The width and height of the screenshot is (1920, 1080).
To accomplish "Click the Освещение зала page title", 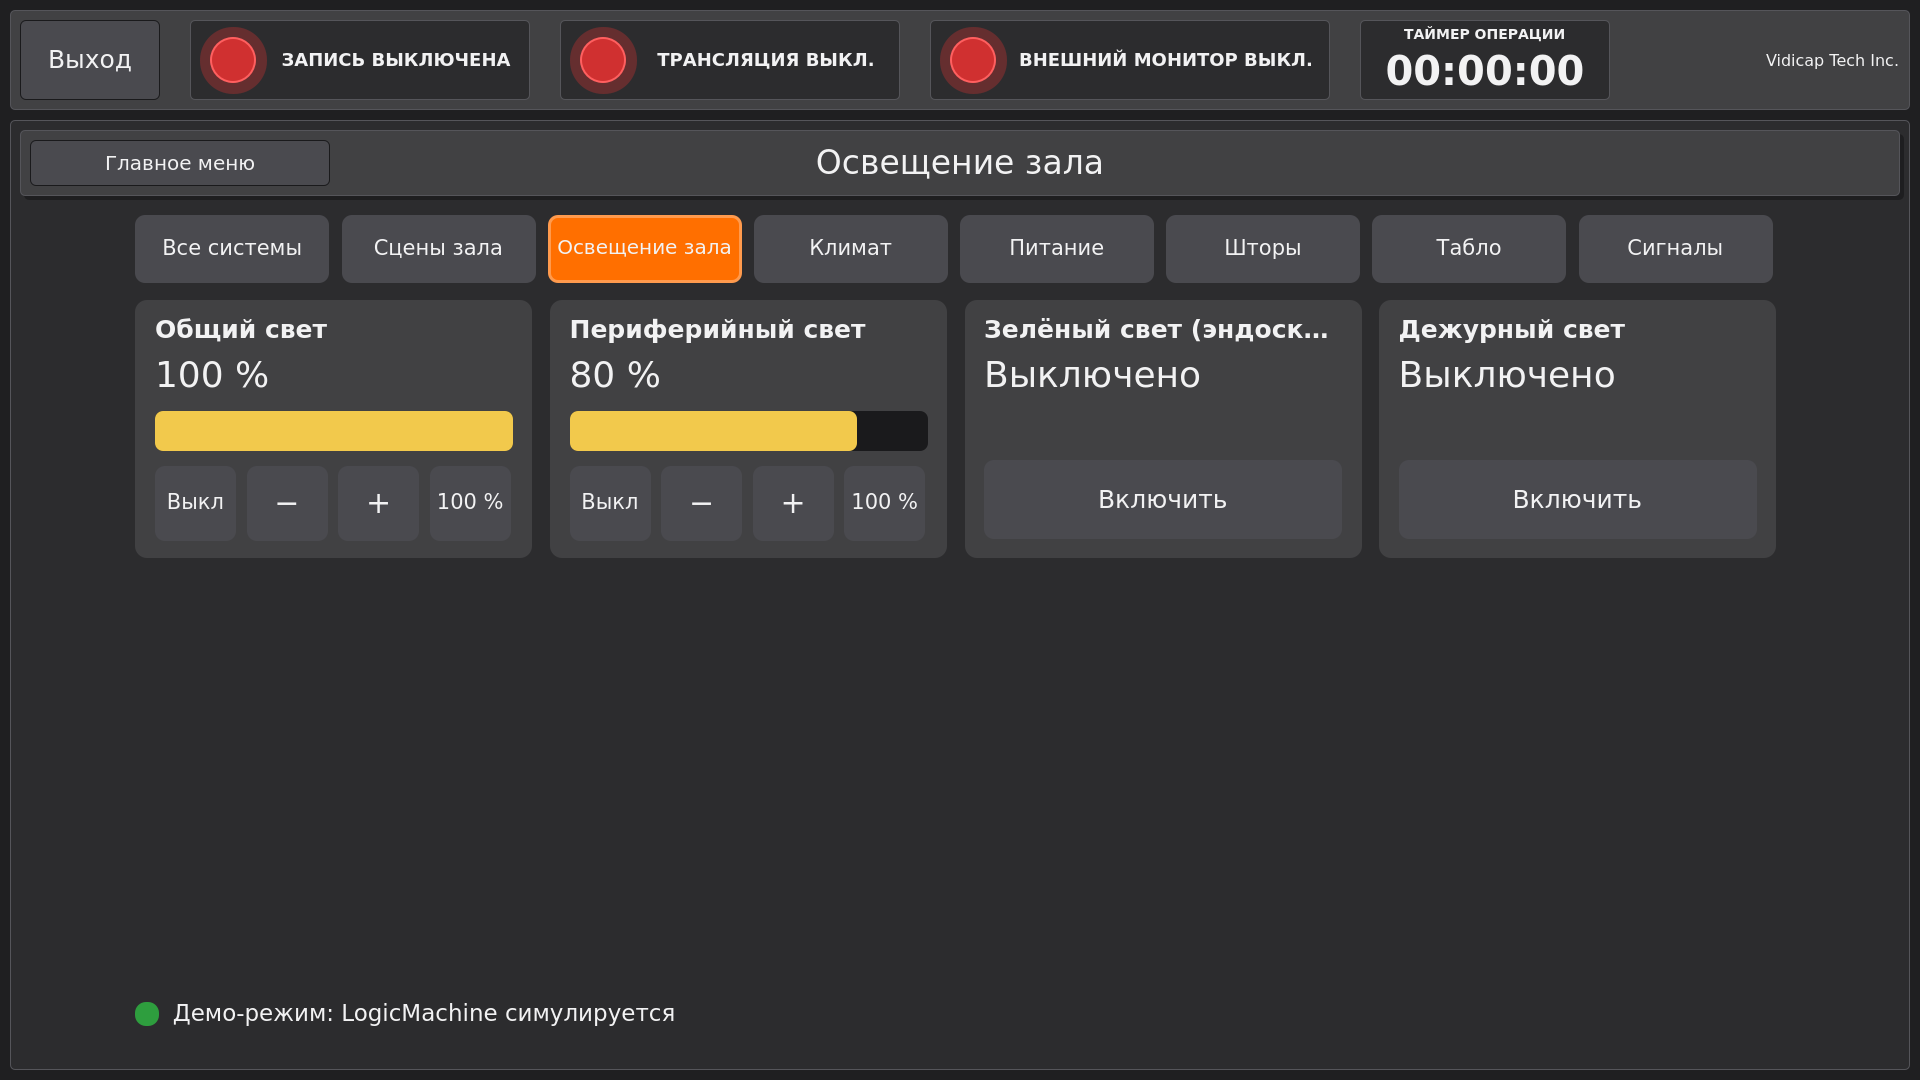I will pos(960,163).
